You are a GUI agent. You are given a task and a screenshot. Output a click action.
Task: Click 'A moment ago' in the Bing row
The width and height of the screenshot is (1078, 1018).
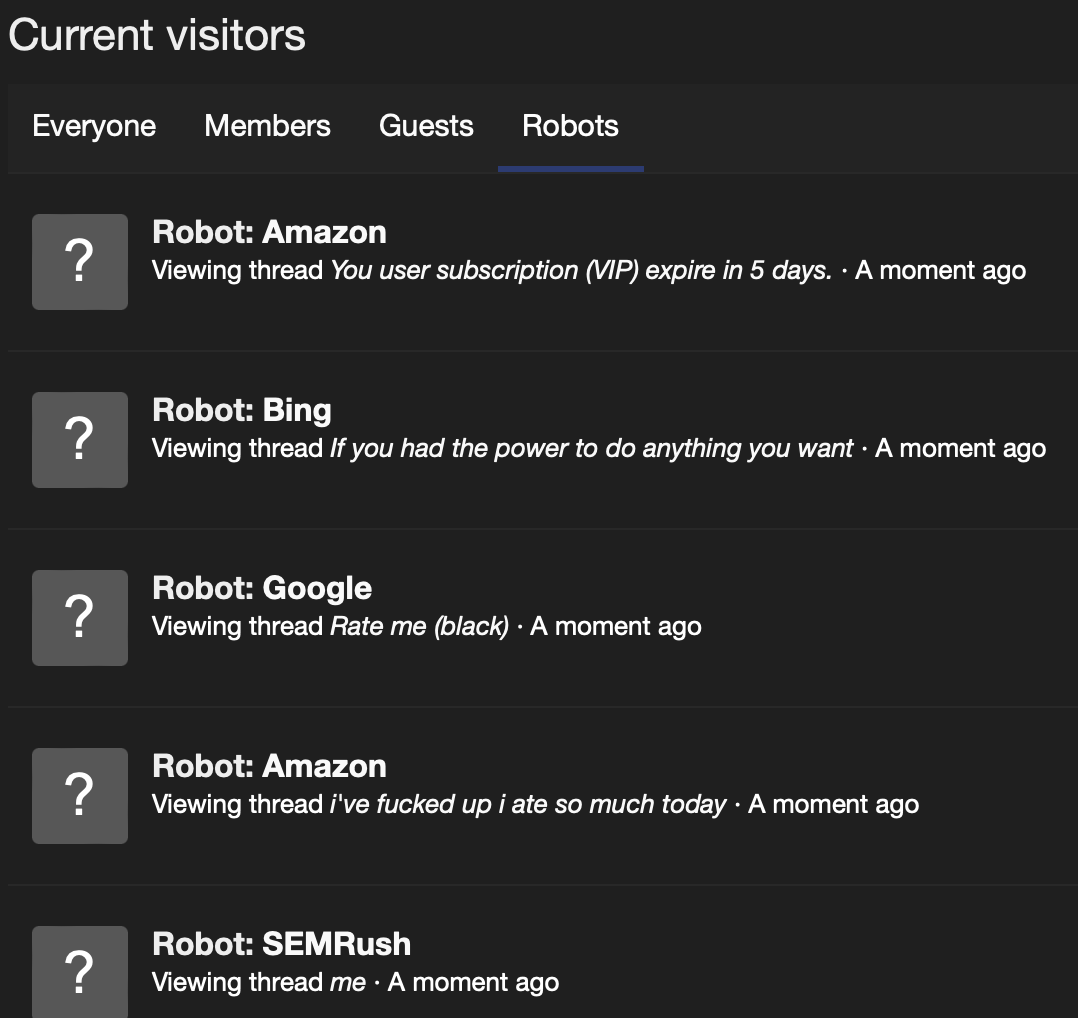[x=960, y=448]
